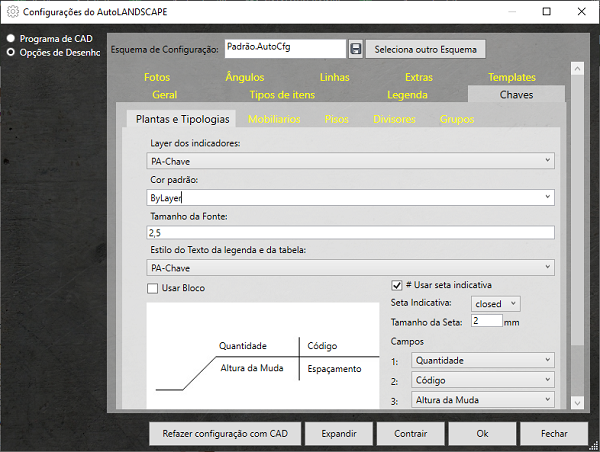Viewport: 600px width, 452px height.
Task: Click the Seleciona outro Esquema button
Action: (425, 48)
